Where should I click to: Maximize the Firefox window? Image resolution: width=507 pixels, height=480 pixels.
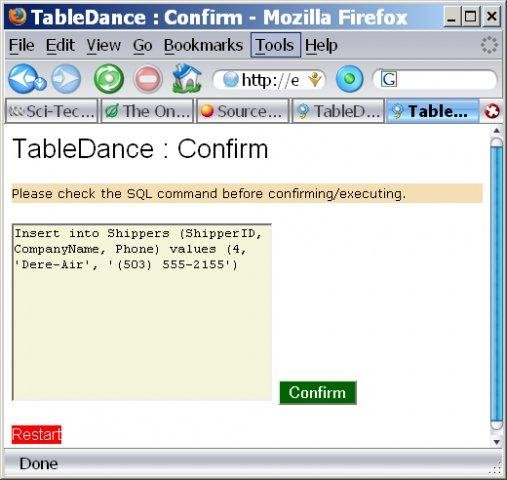[x=471, y=17]
